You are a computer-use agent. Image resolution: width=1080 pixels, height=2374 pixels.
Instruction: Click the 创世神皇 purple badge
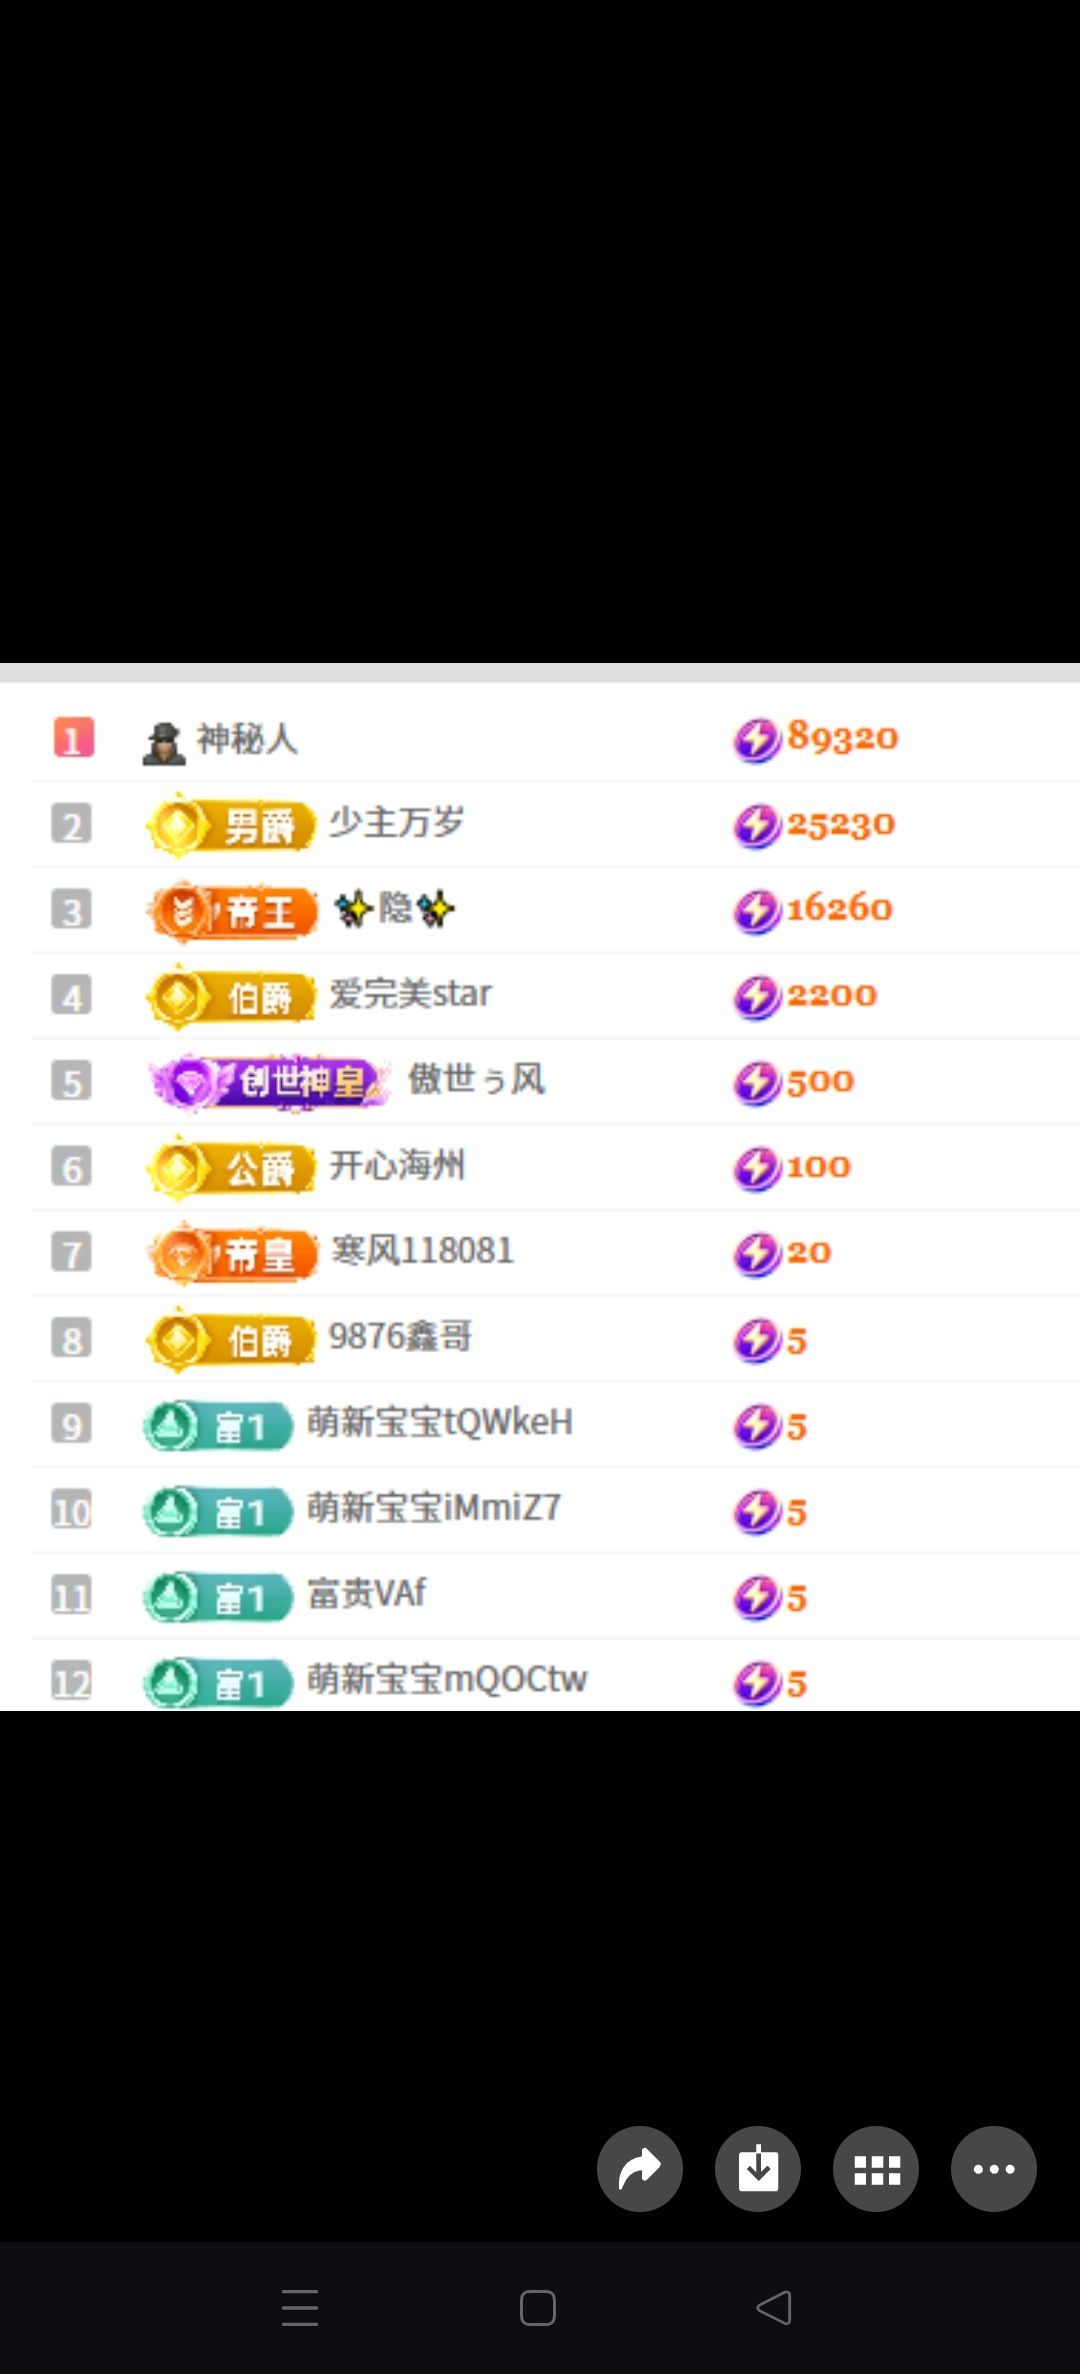click(270, 1082)
